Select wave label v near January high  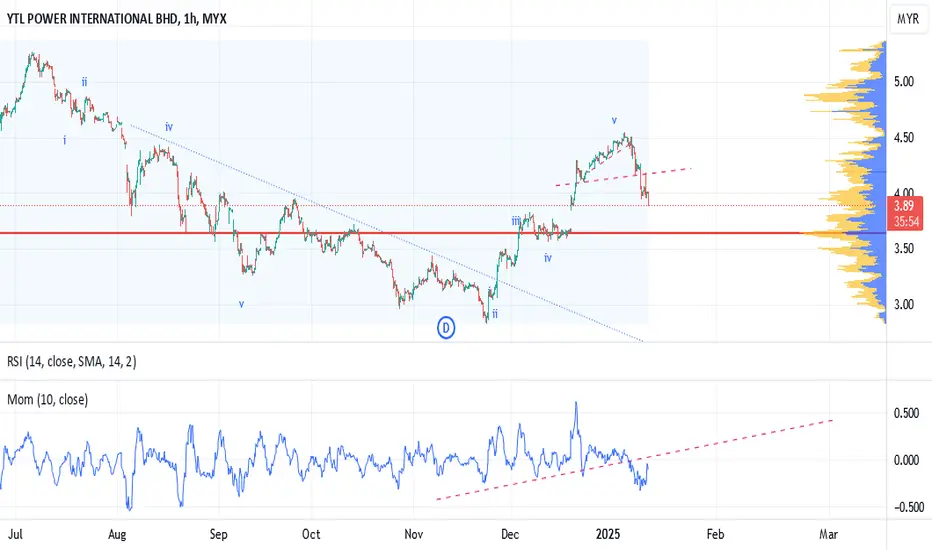click(614, 121)
